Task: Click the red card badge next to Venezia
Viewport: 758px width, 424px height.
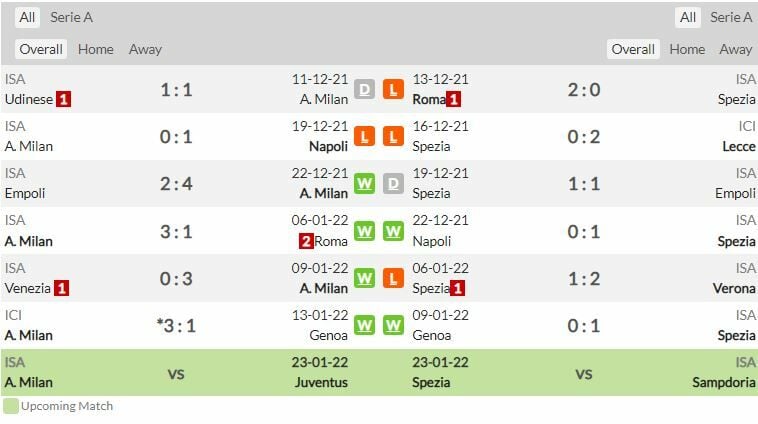Action: tap(62, 288)
